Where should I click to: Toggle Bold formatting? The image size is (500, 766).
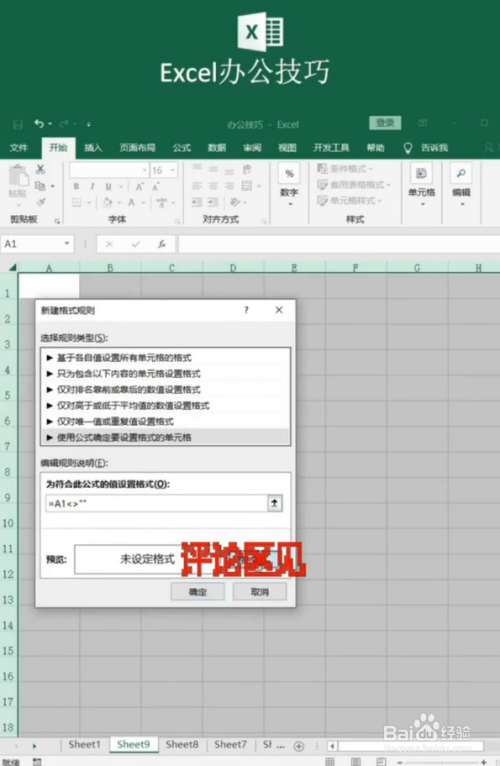(x=76, y=187)
